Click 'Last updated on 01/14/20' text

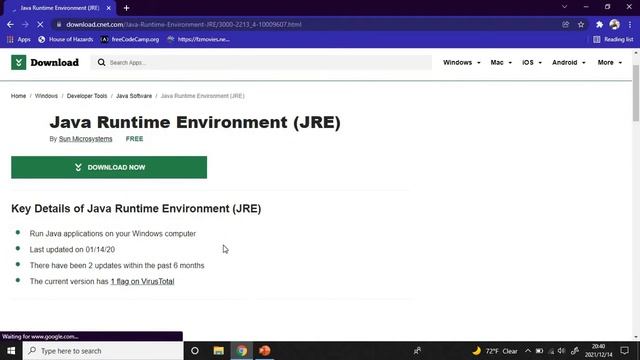(72, 249)
